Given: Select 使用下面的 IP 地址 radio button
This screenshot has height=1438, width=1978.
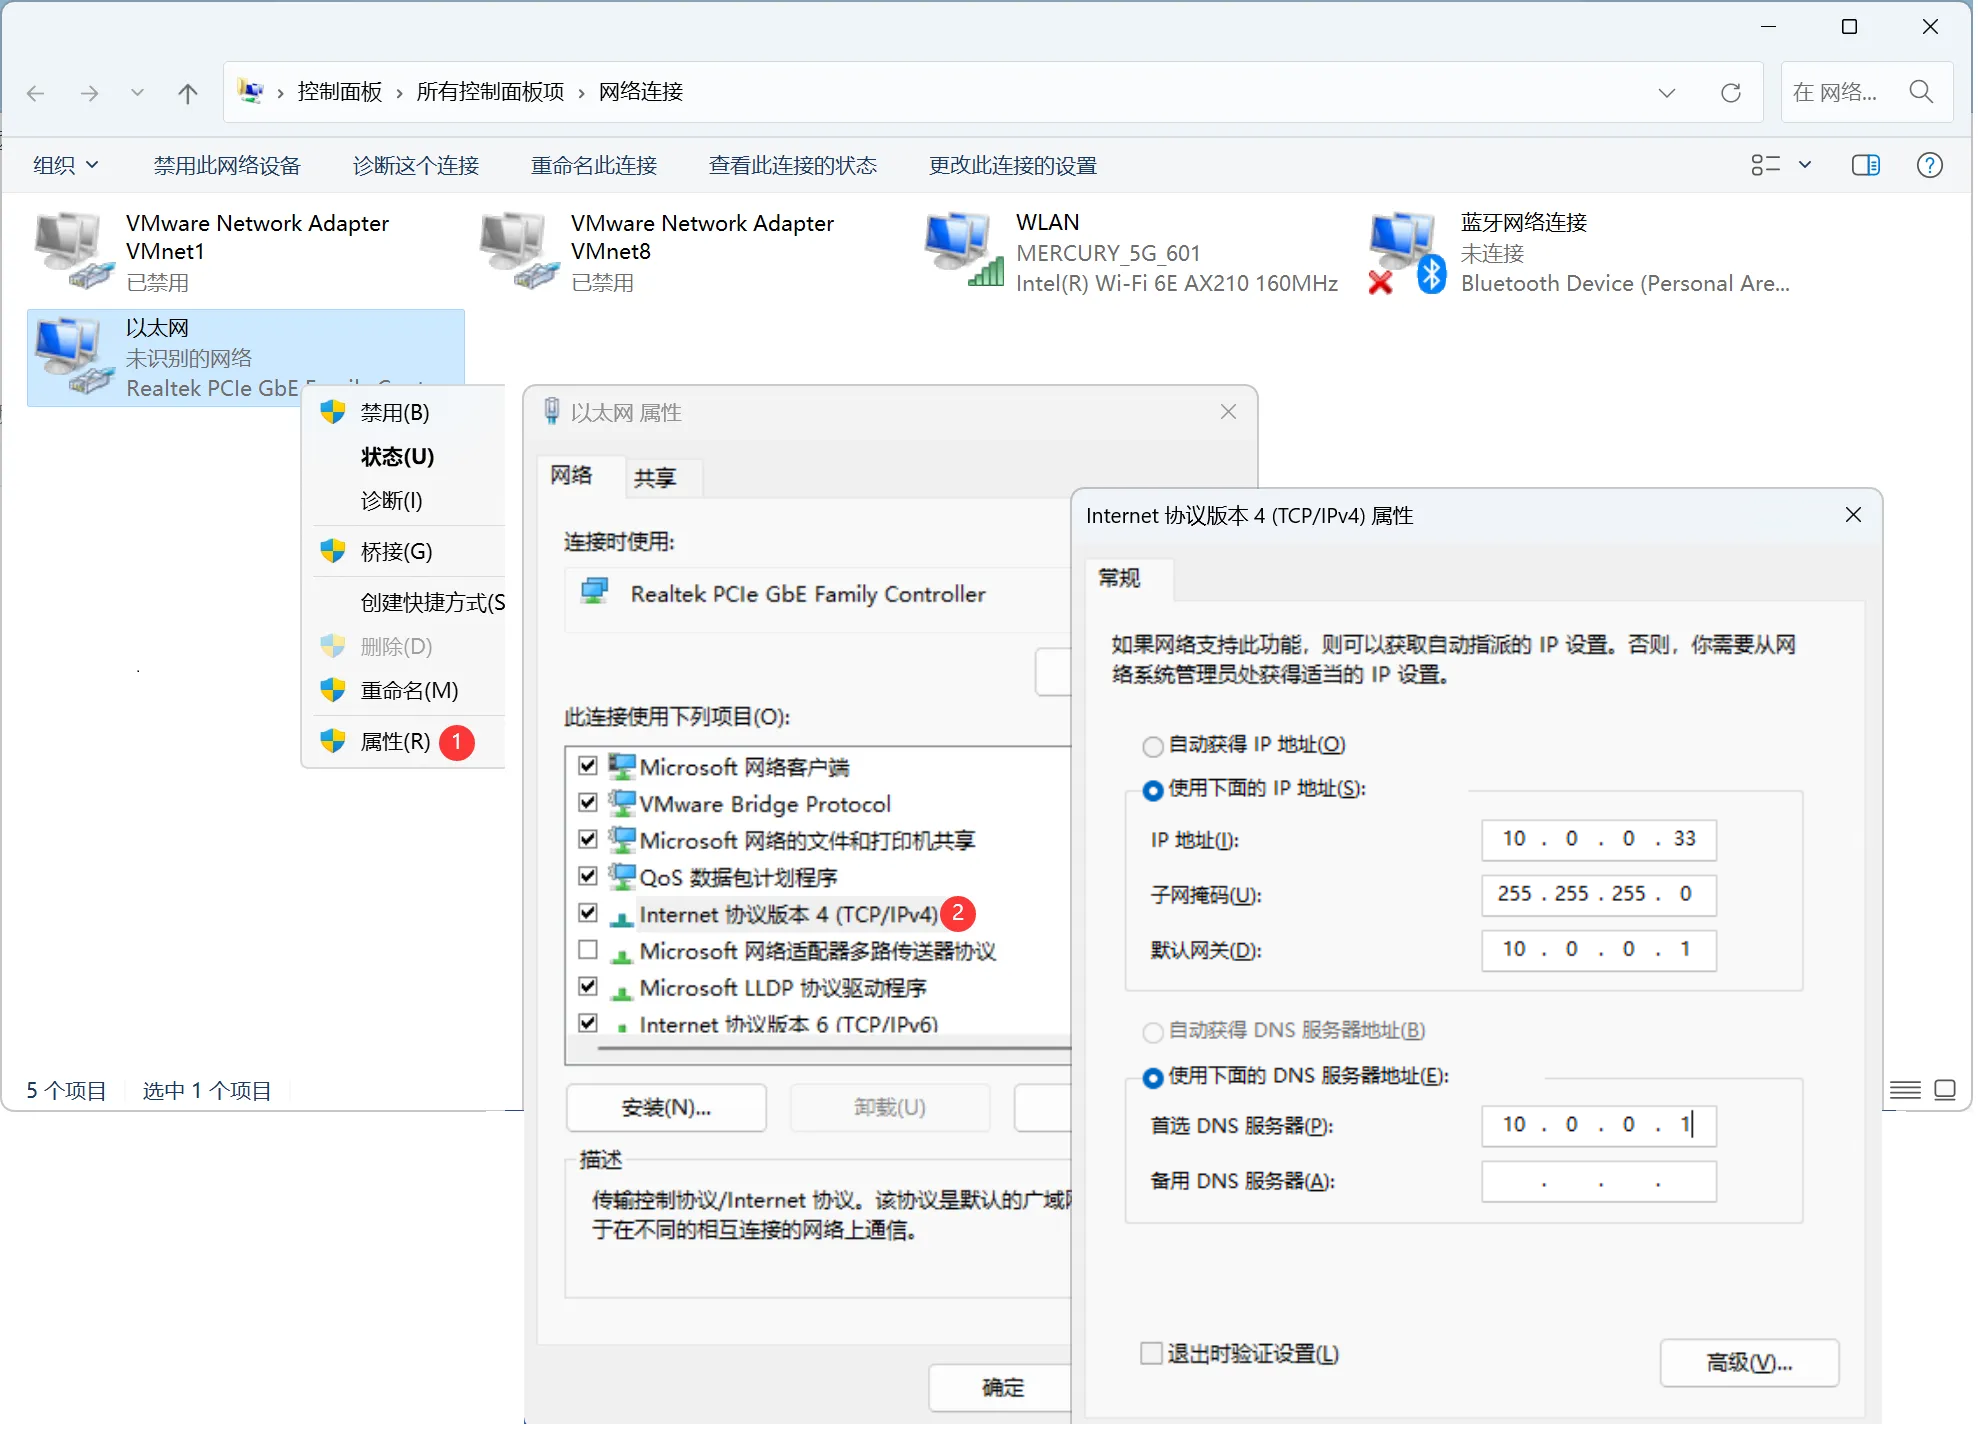Looking at the screenshot, I should pos(1152,790).
